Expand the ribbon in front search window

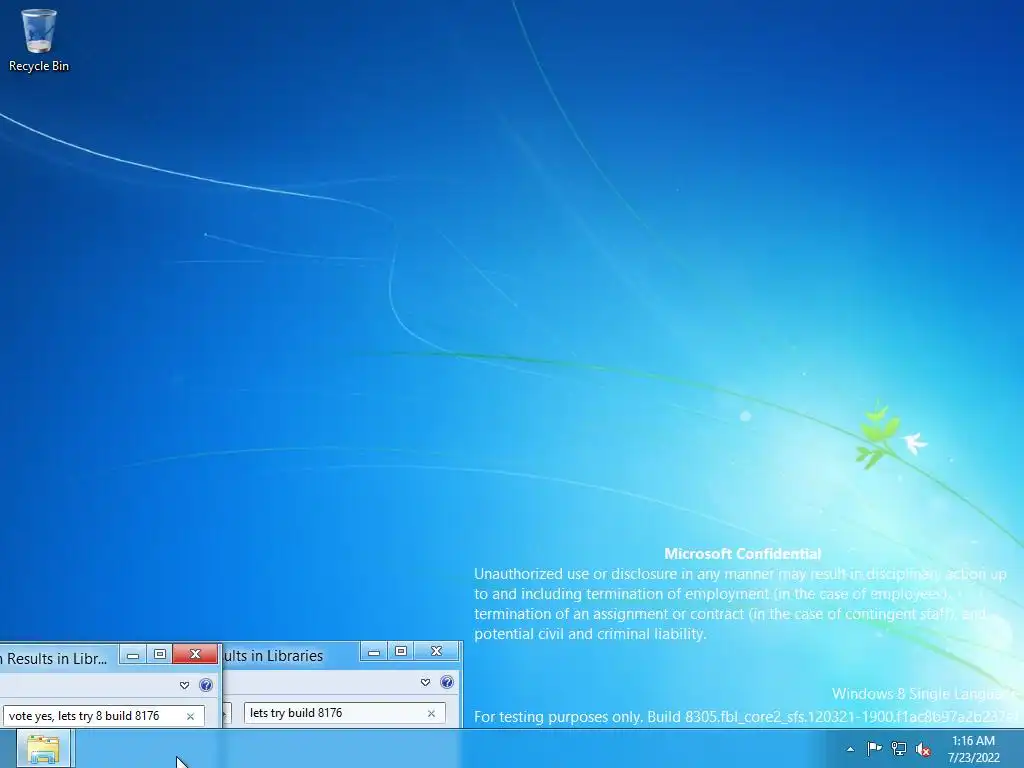coord(184,685)
